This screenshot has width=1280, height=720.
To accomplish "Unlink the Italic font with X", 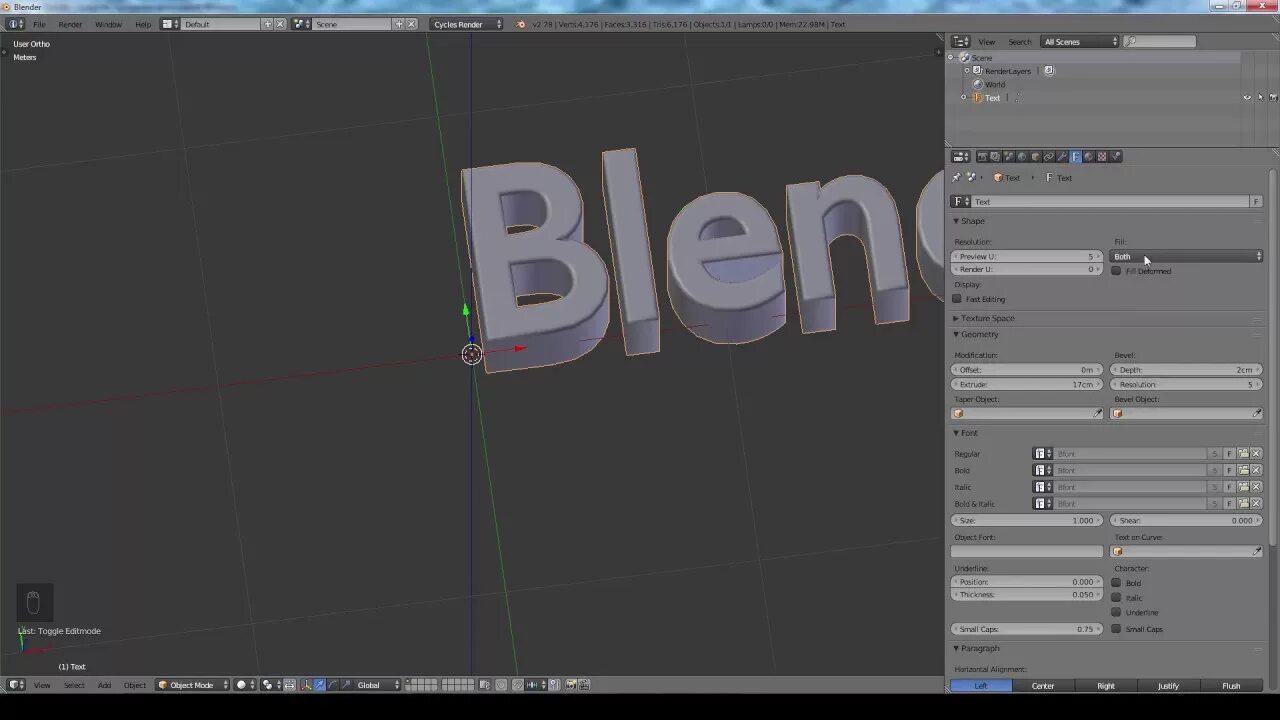I will coord(1256,487).
